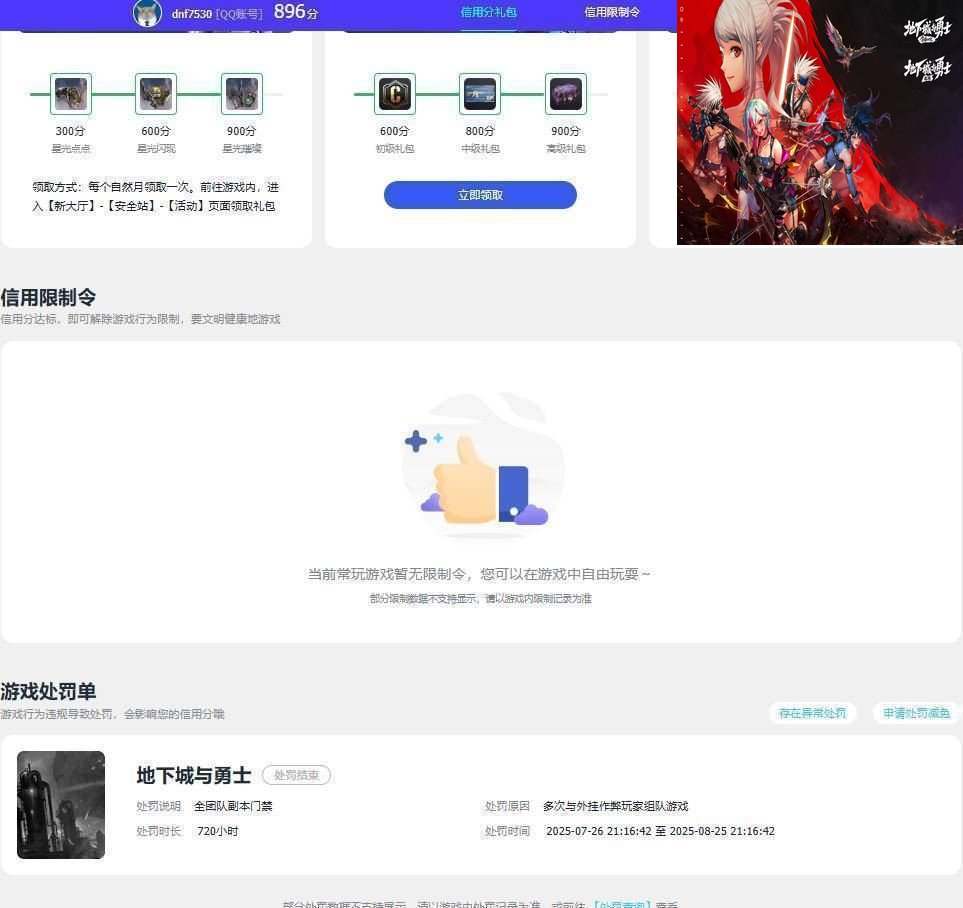
Task: Open the 地下城与勇士 character banner image
Action: click(820, 122)
